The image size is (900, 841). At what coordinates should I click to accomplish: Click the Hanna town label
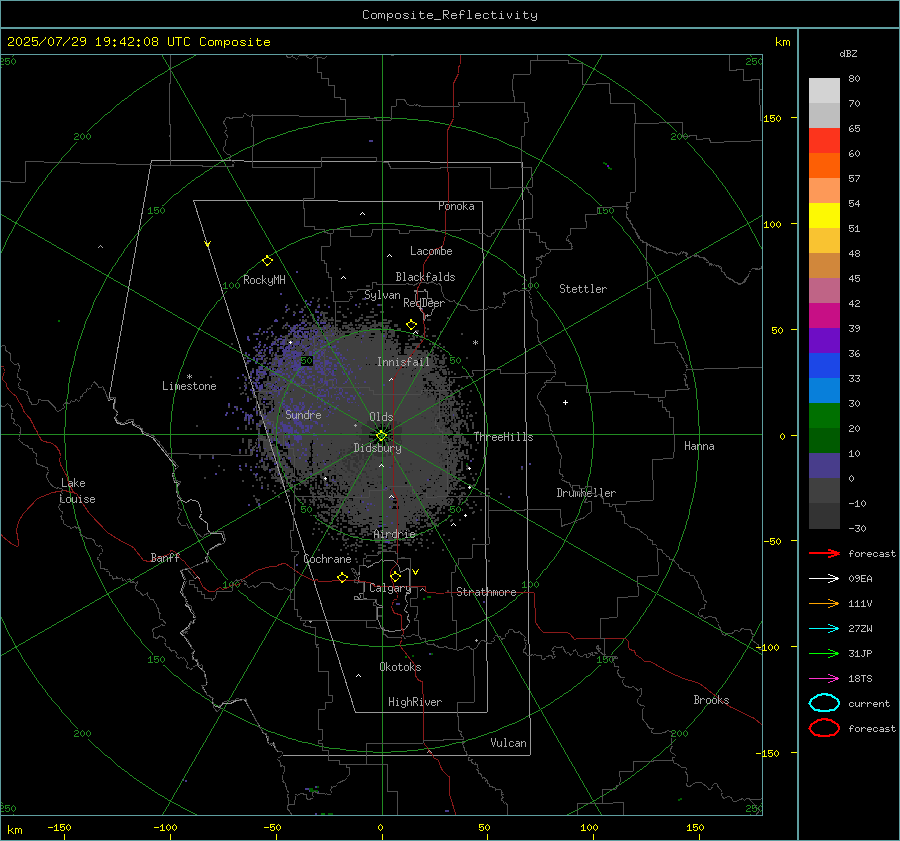click(699, 446)
